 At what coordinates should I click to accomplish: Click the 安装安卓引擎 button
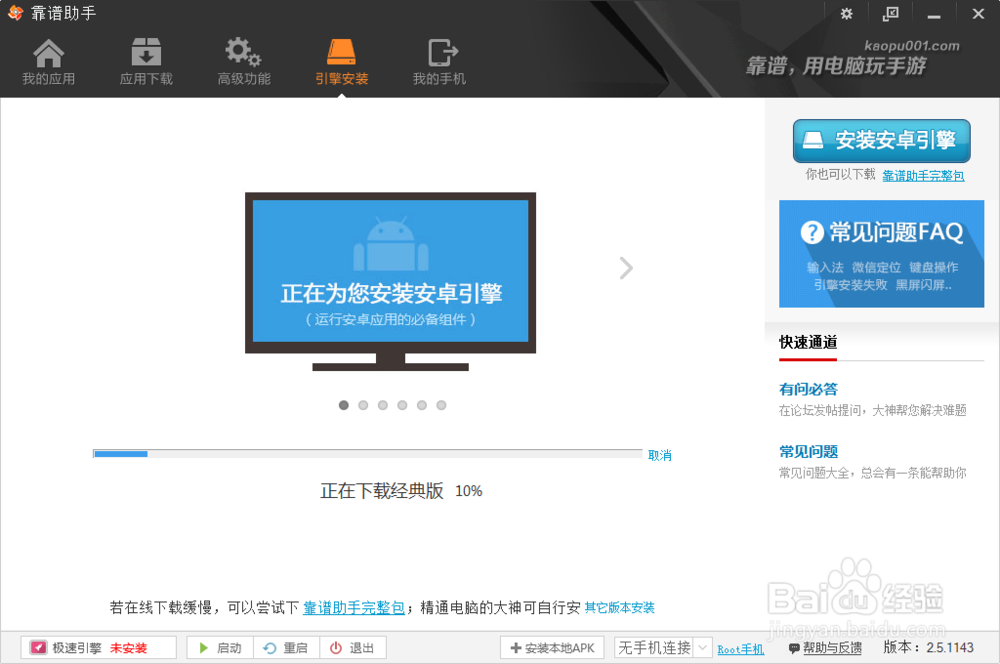(881, 141)
